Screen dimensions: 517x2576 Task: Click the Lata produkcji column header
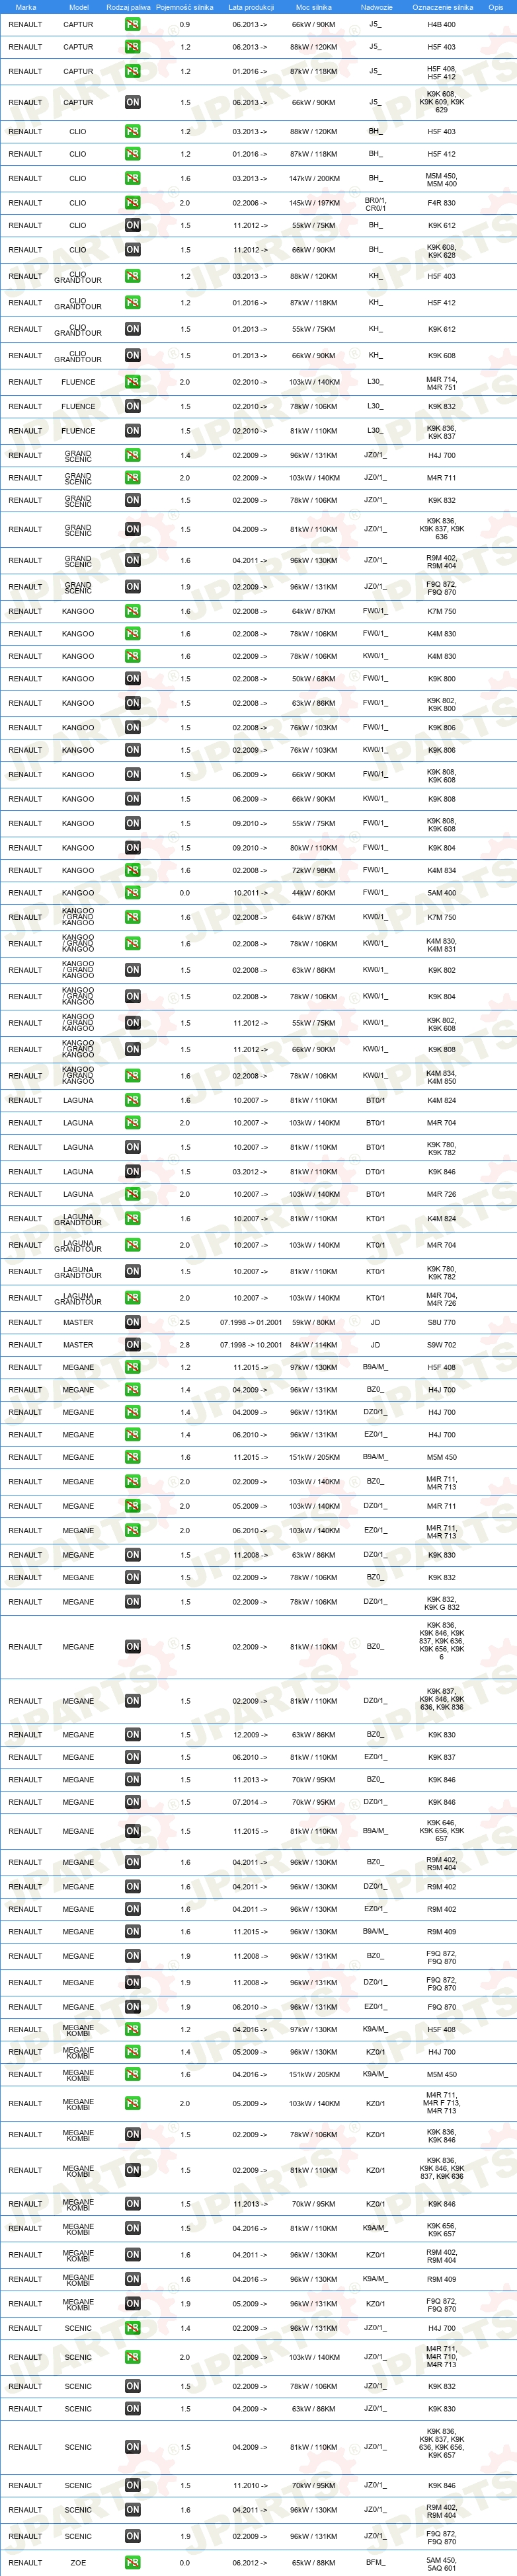[x=250, y=7]
